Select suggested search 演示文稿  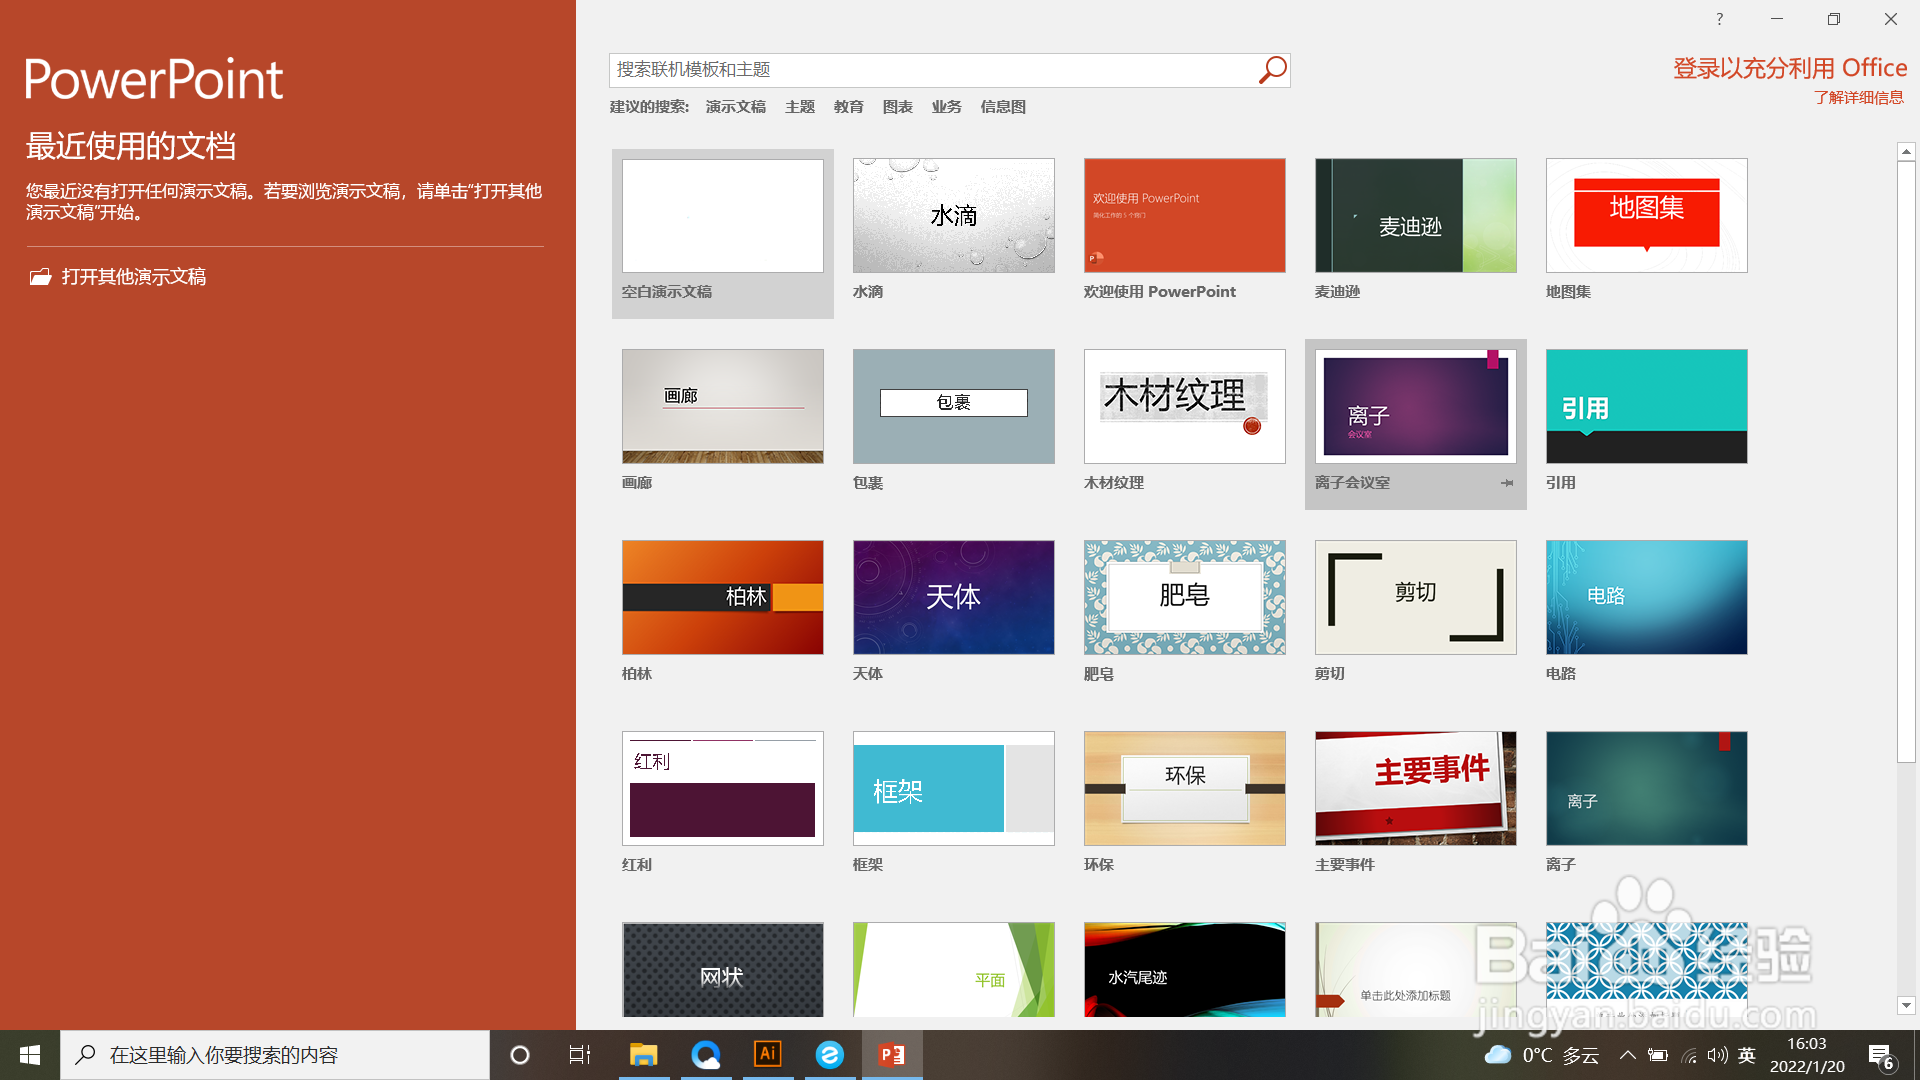(736, 107)
